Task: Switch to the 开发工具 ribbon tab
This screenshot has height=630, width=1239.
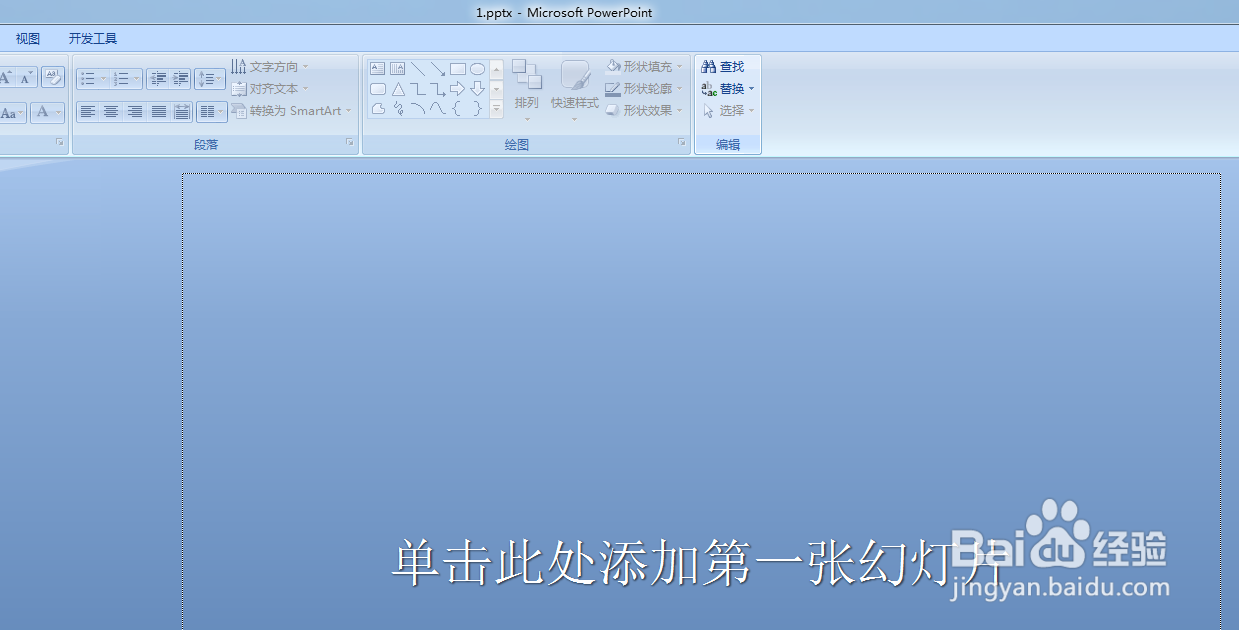Action: [93, 39]
